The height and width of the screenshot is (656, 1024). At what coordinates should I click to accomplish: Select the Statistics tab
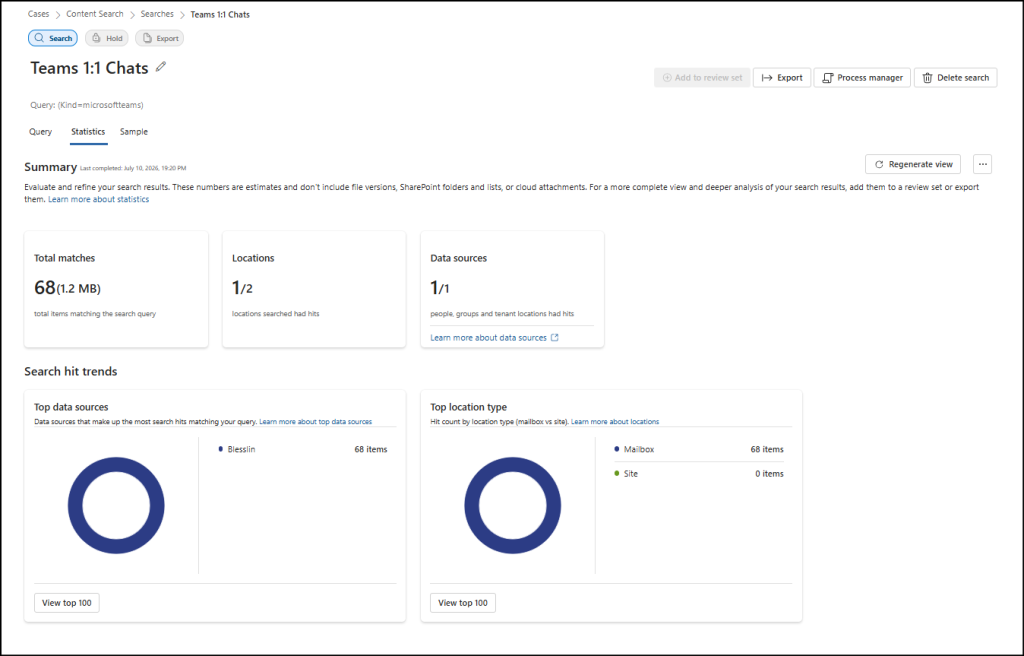pos(88,132)
